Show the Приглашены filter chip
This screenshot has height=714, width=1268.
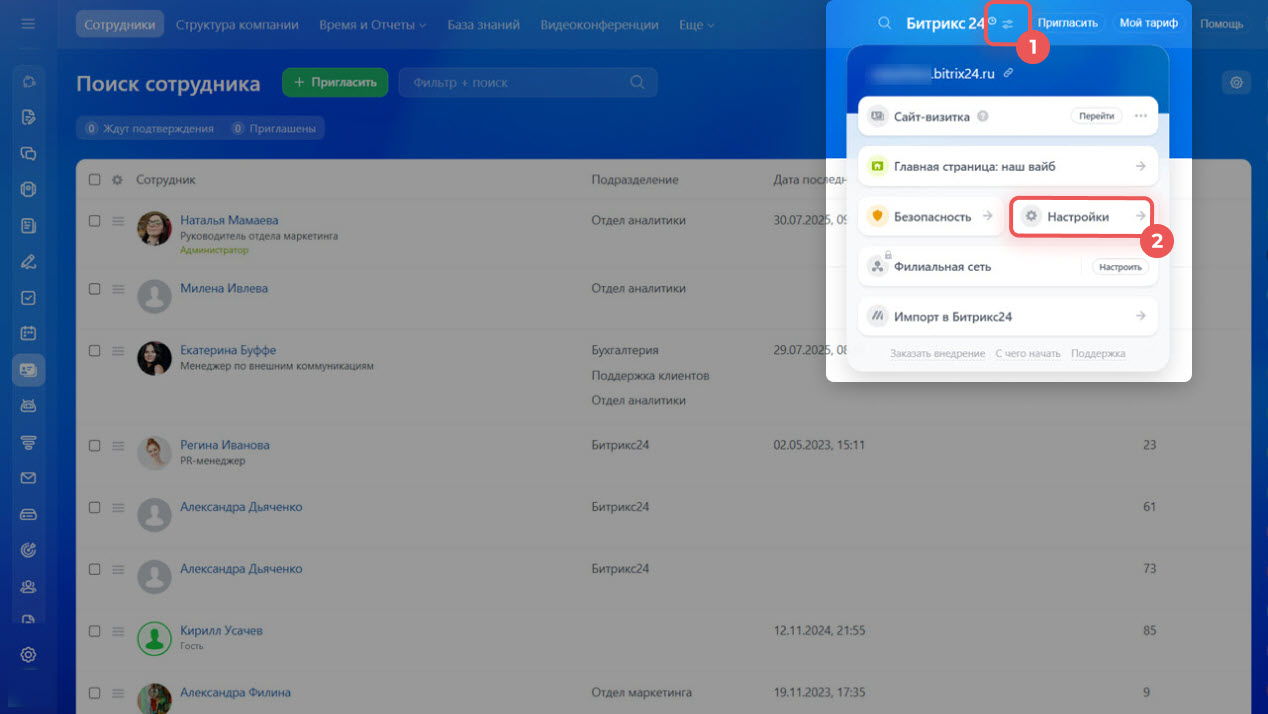273,128
